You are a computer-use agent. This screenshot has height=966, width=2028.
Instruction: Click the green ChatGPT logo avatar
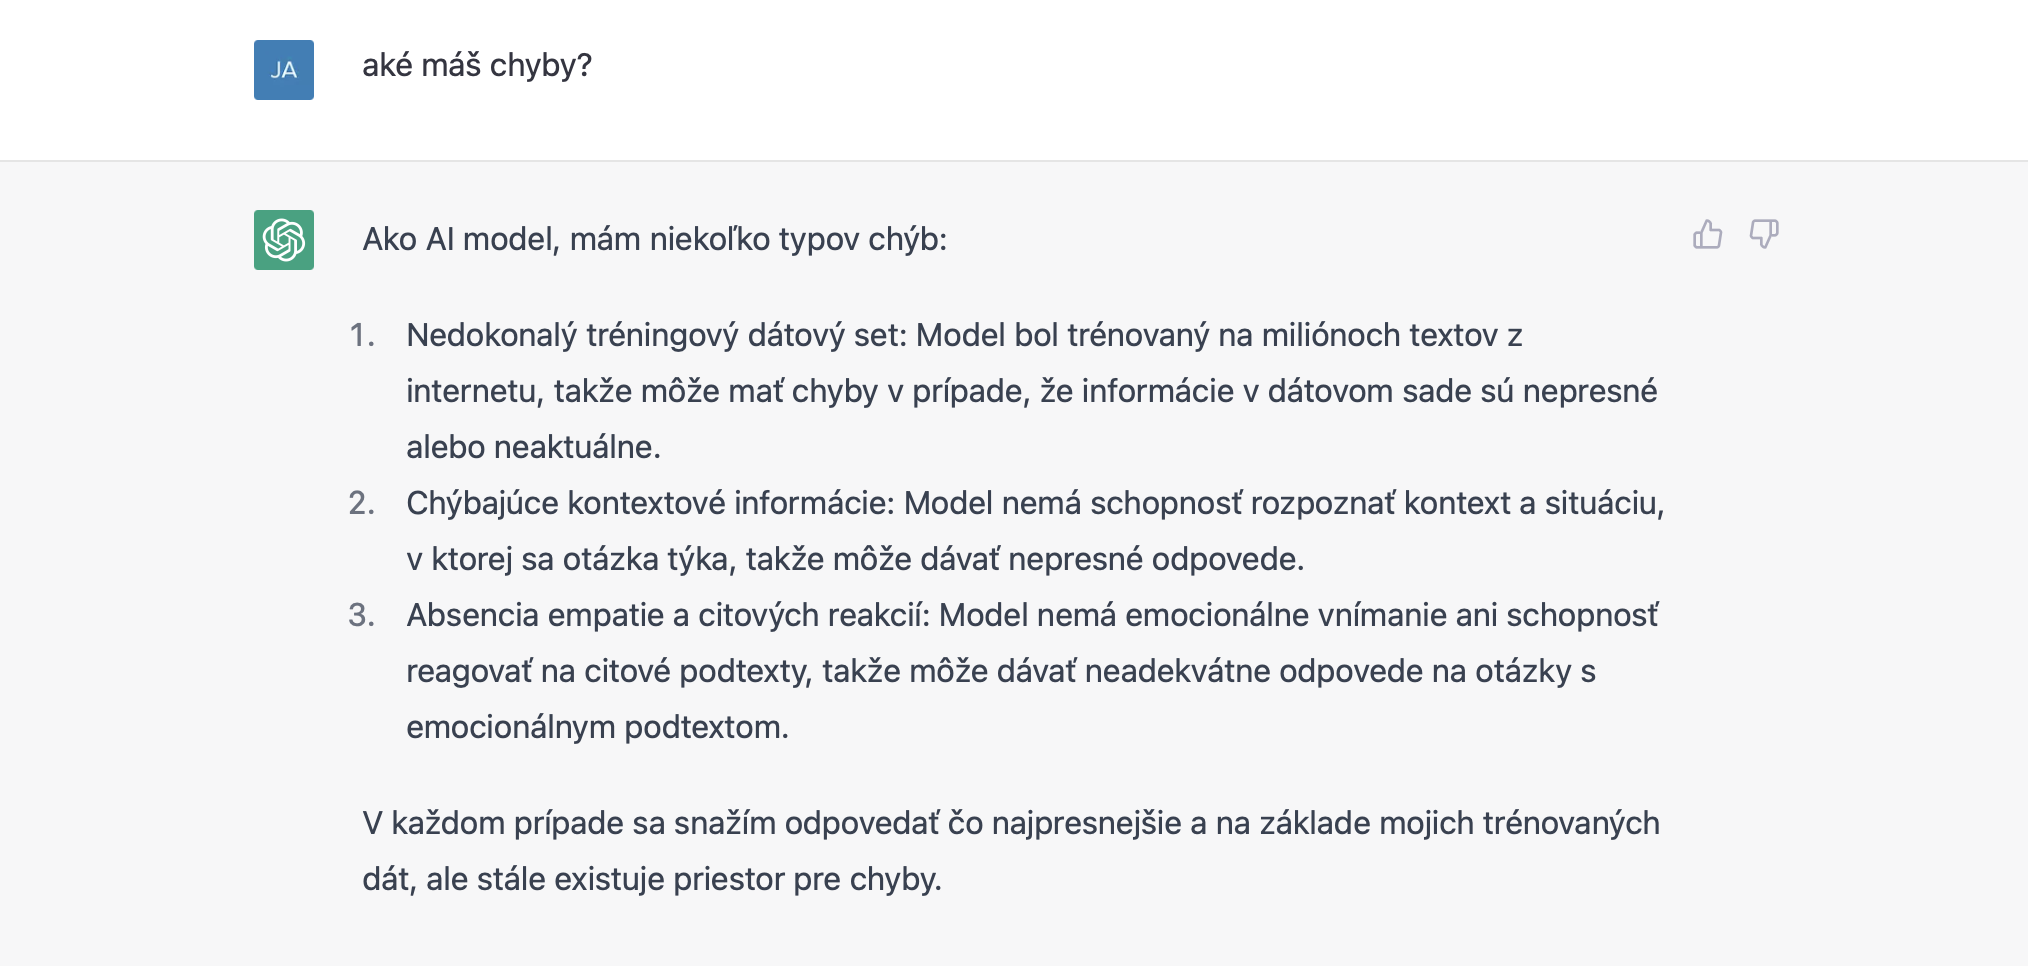pos(284,240)
